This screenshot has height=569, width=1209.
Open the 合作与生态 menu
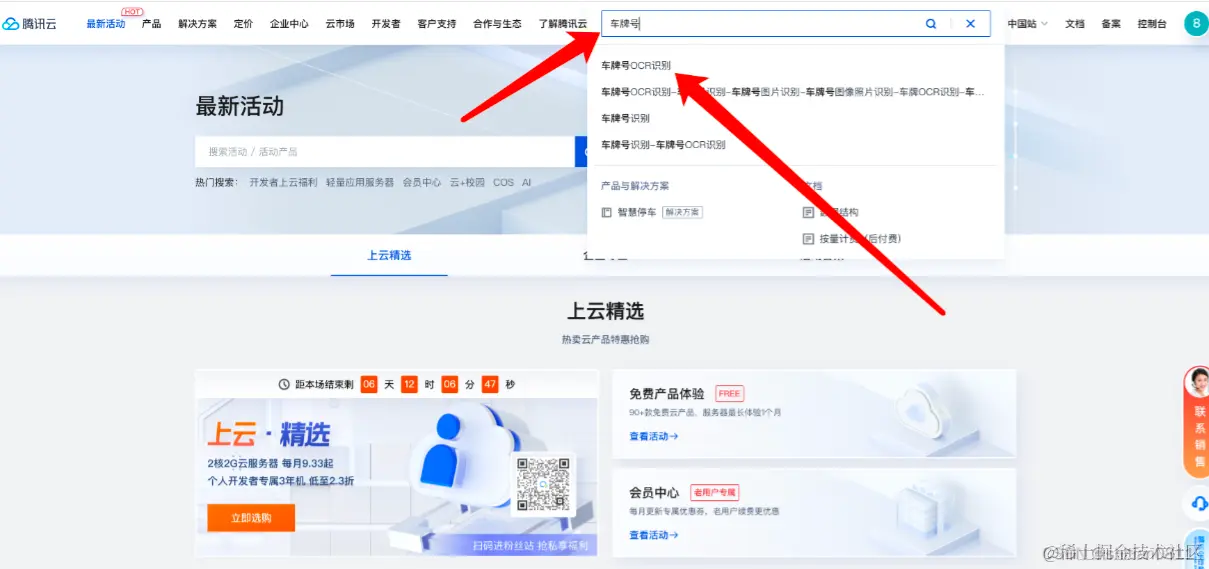coord(497,23)
